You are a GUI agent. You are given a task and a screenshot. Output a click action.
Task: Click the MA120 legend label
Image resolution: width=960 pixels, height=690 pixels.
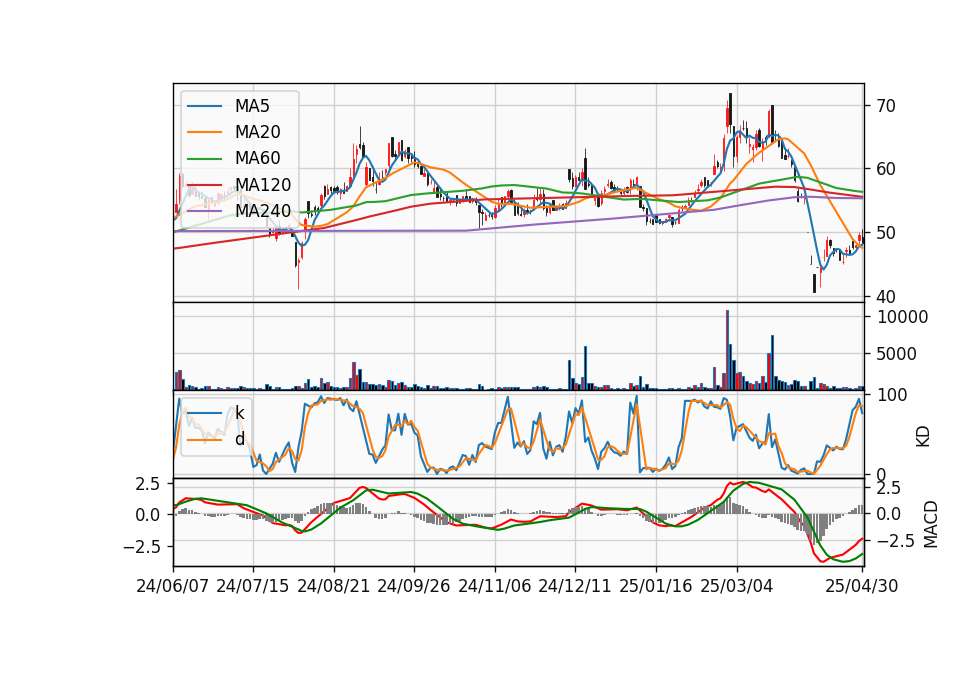click(263, 185)
